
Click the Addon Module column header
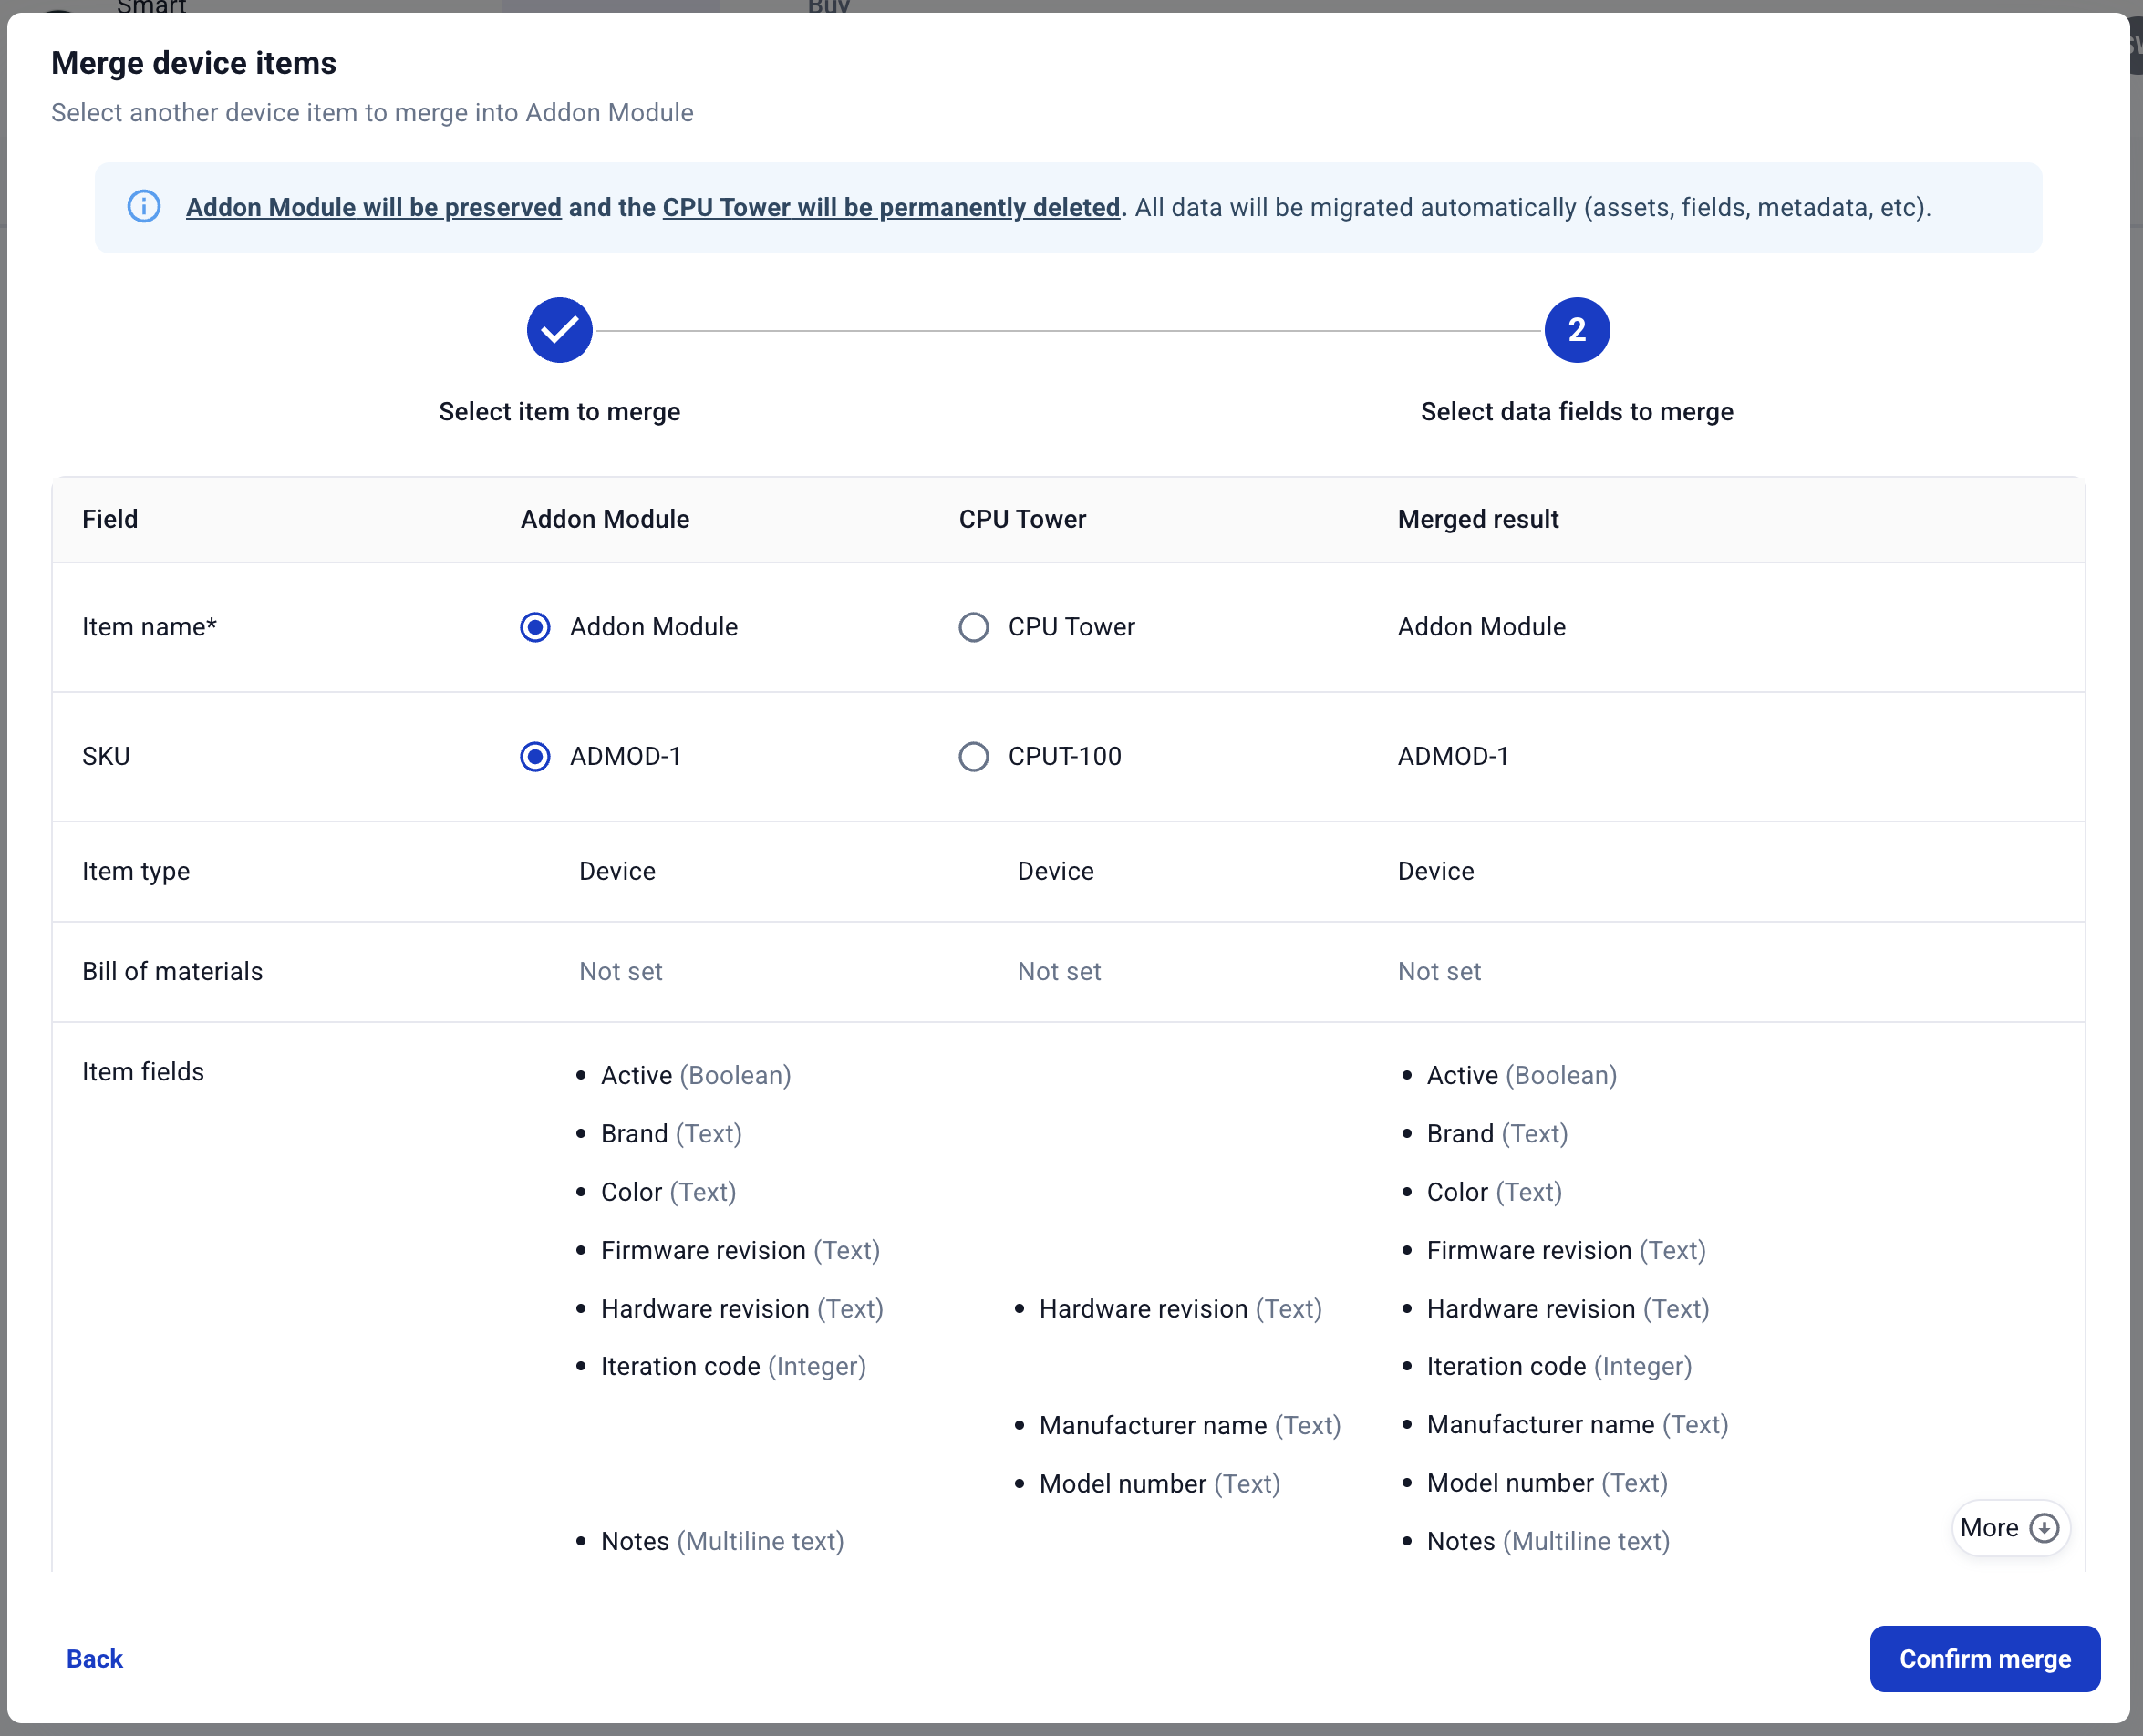pyautogui.click(x=604, y=519)
